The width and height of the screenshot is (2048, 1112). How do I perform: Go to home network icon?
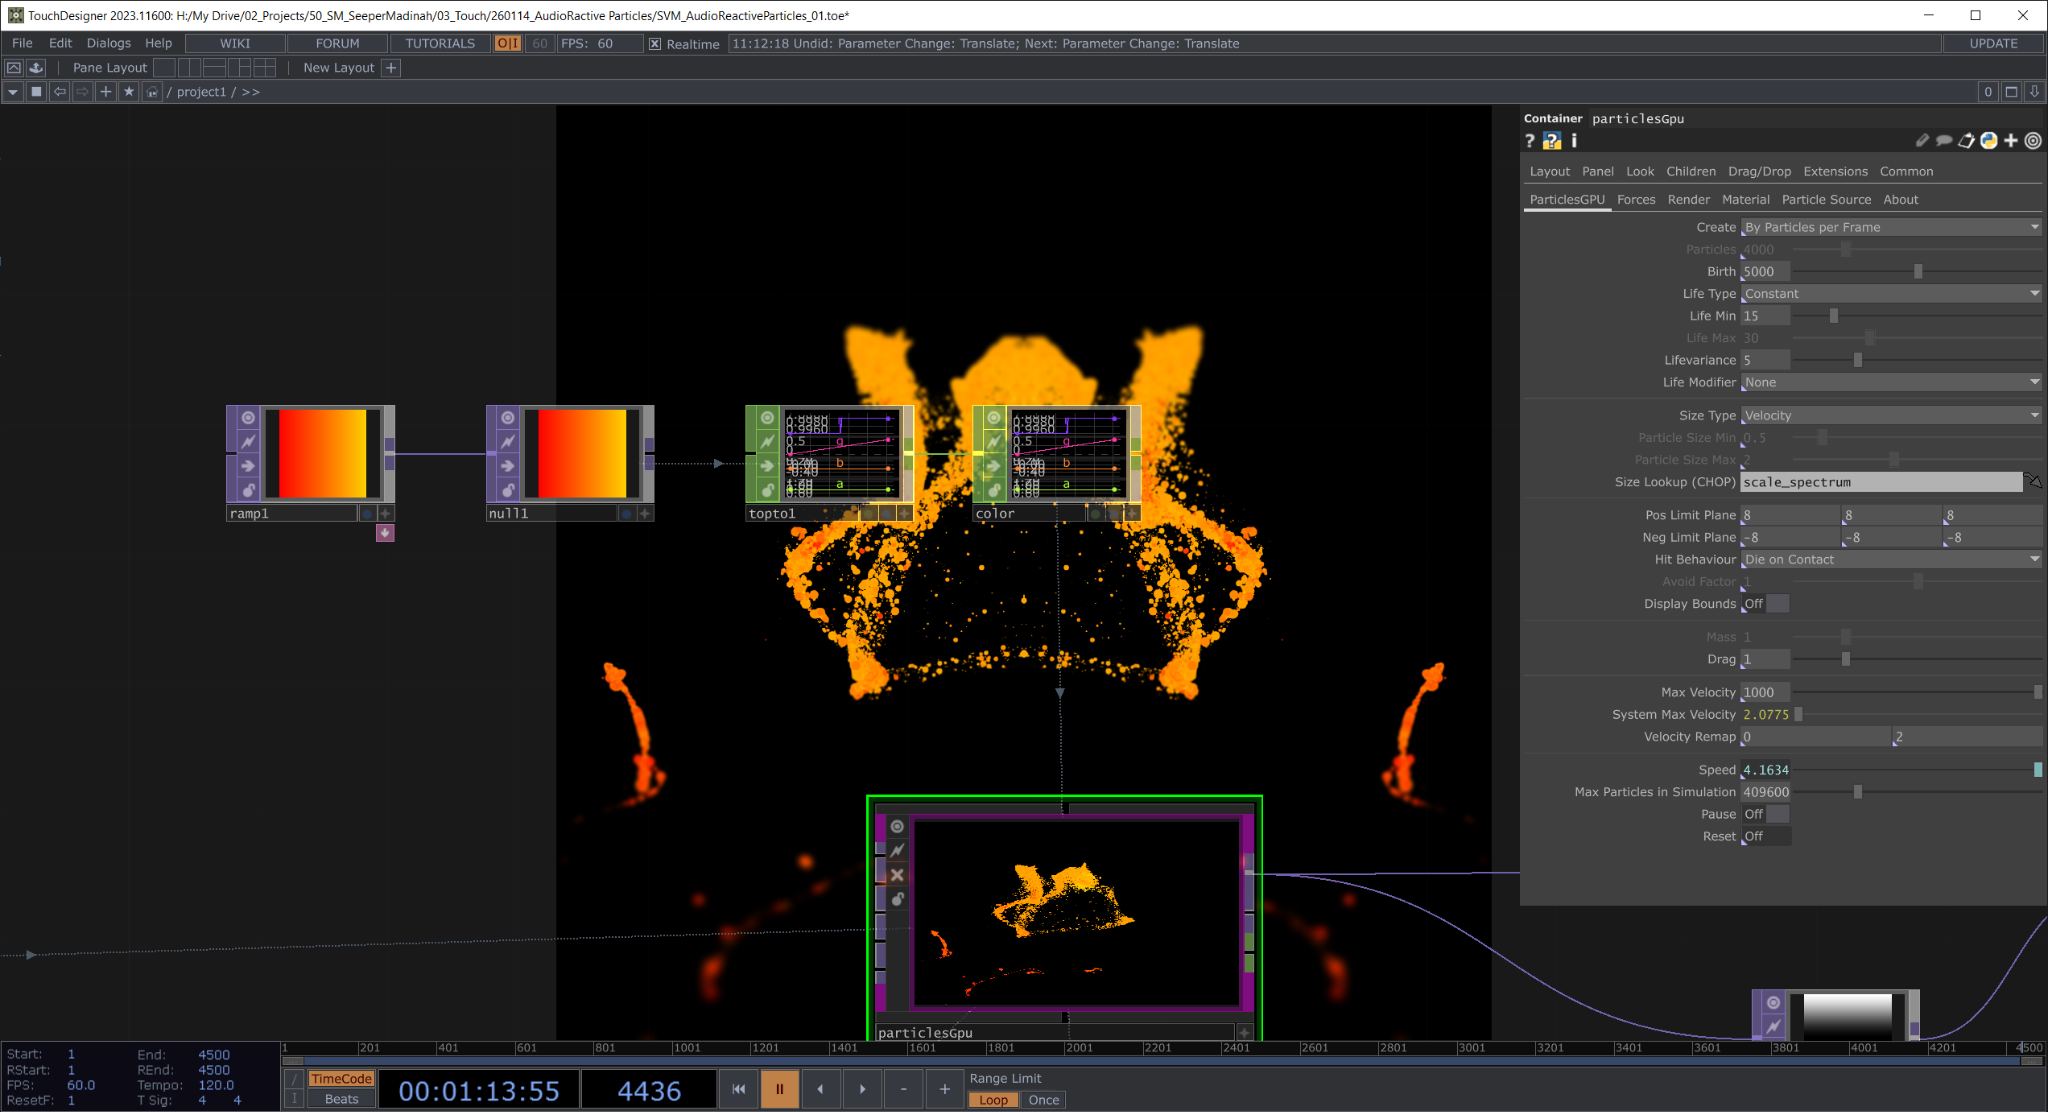click(152, 92)
